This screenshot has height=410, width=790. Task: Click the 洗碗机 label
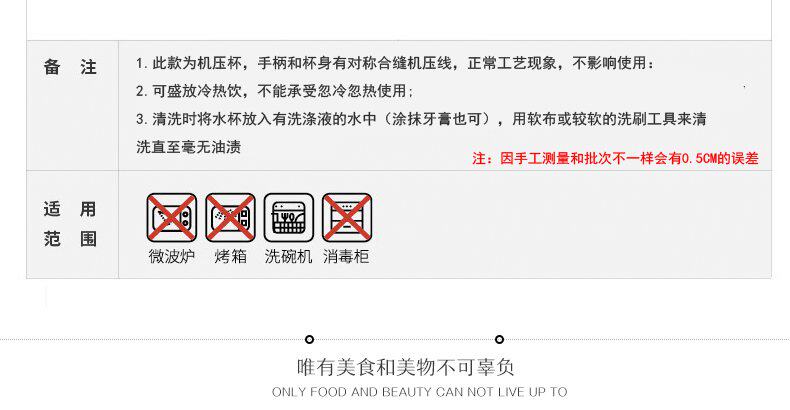tap(289, 256)
